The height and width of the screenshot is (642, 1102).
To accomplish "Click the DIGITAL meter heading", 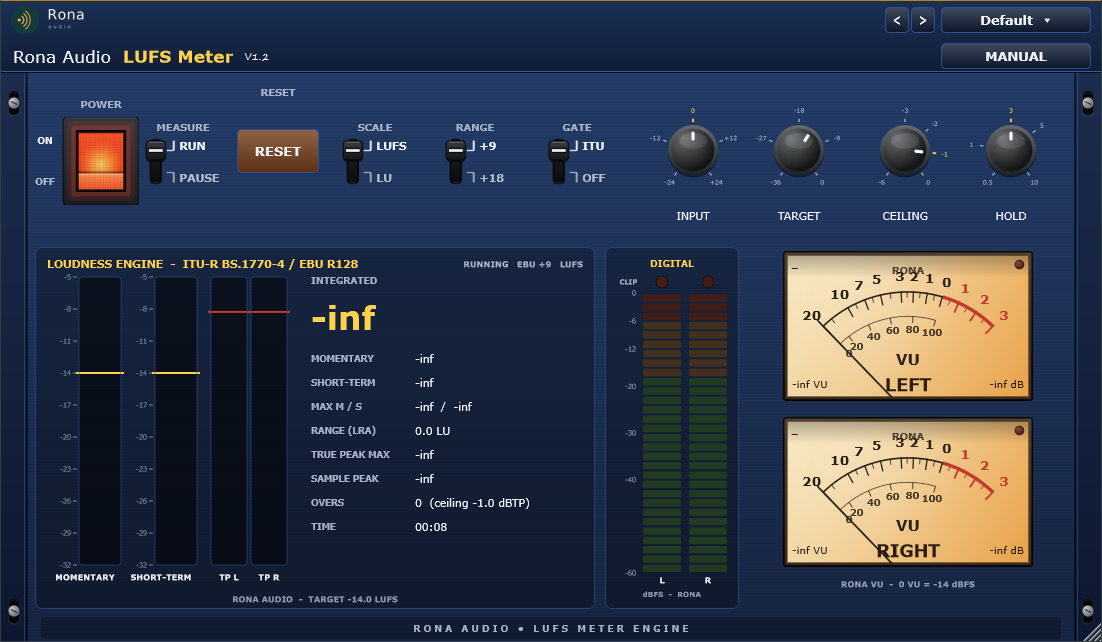I will click(671, 264).
